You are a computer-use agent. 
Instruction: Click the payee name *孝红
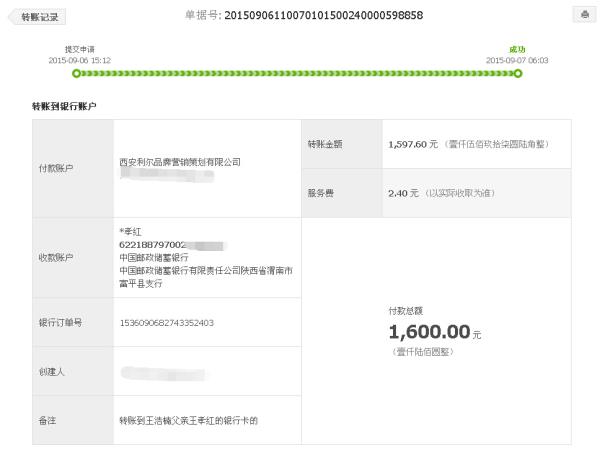coord(130,231)
